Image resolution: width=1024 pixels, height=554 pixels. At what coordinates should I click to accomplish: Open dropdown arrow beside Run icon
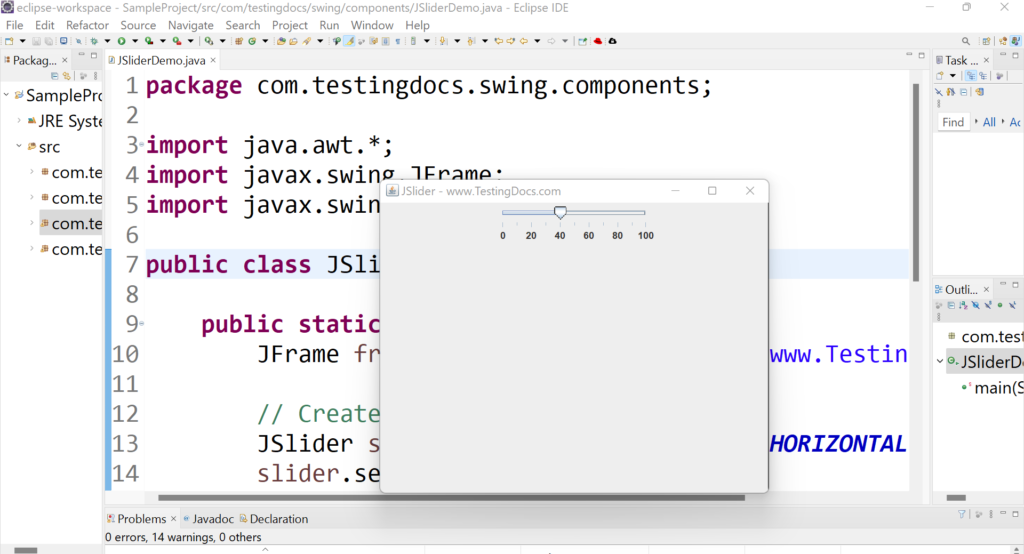[135, 41]
